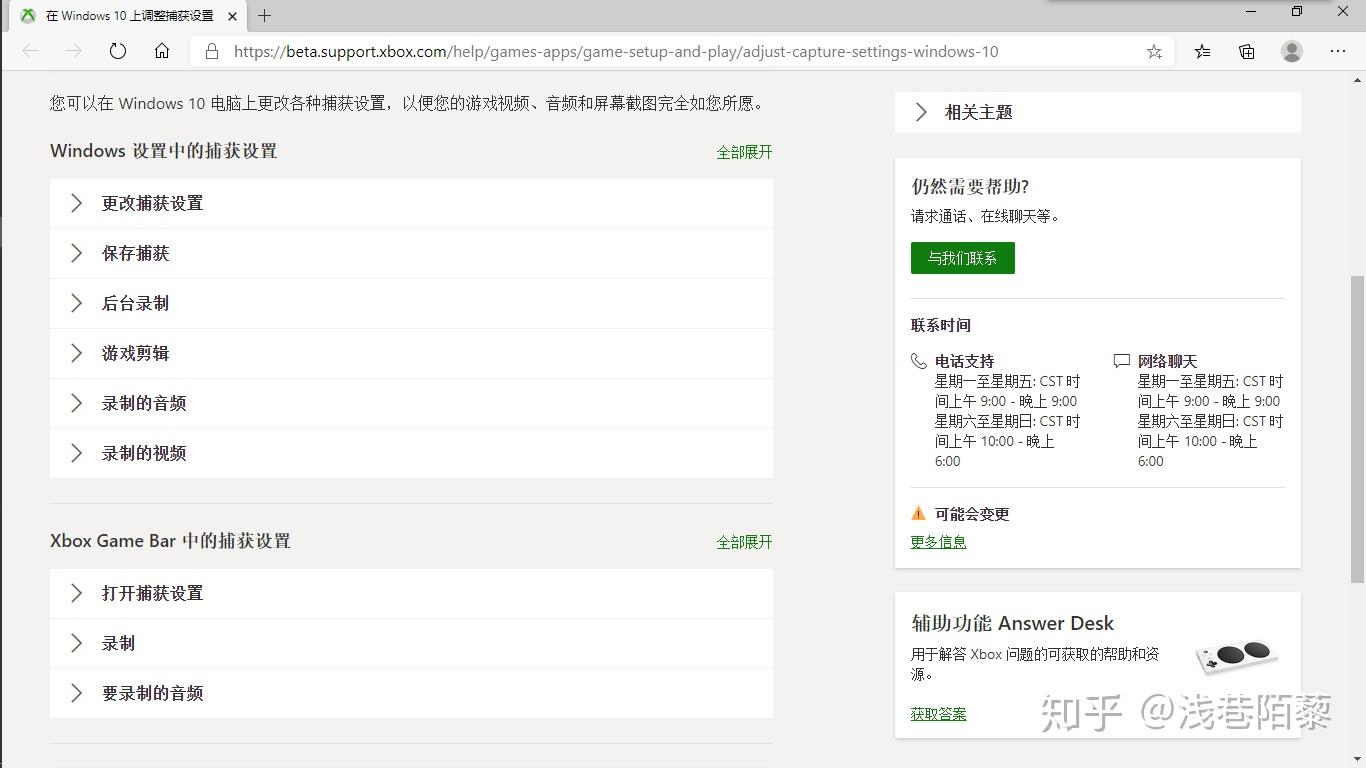Viewport: 1366px width, 768px height.
Task: Click the site lock icon in address bar
Action: pyautogui.click(x=211, y=51)
